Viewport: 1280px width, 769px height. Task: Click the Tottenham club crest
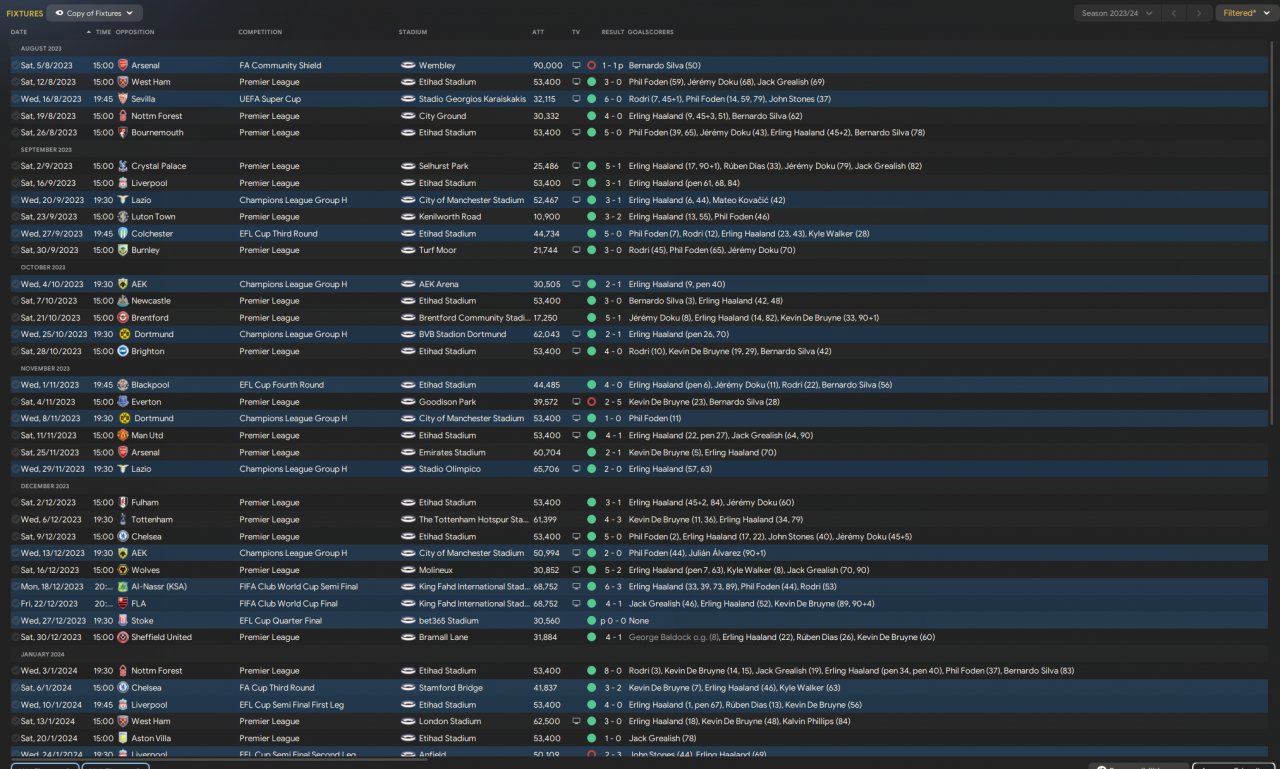click(x=122, y=520)
